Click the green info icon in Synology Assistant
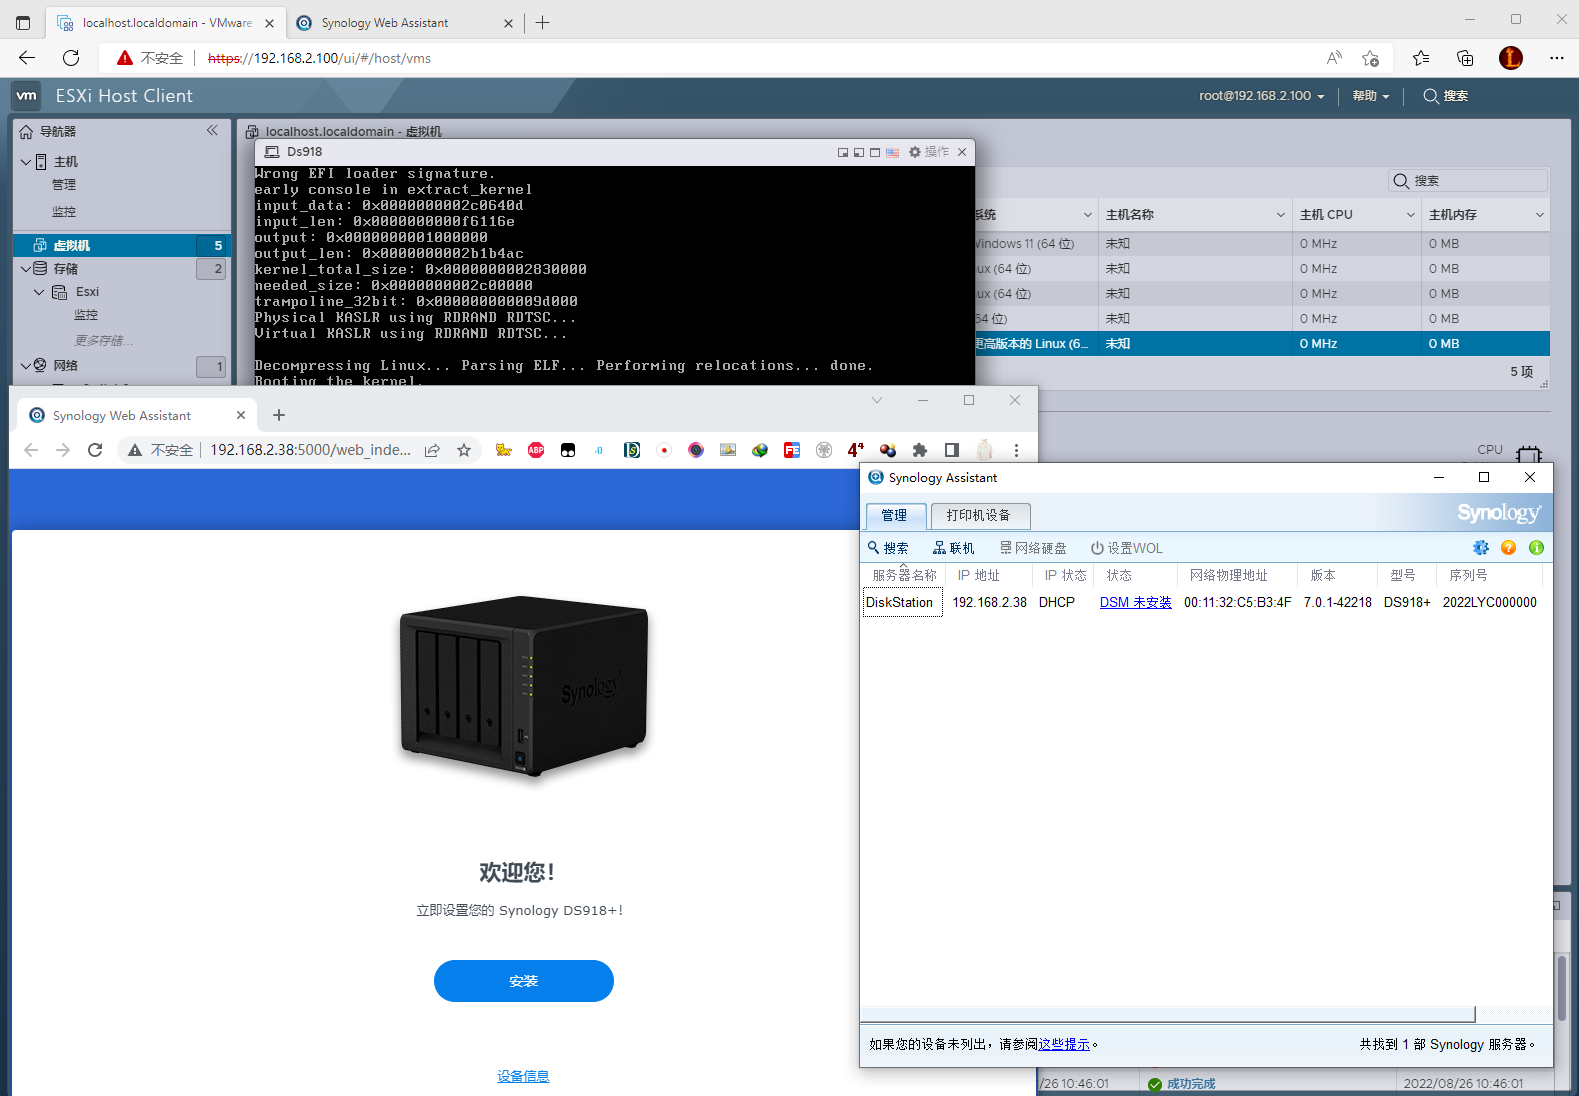This screenshot has height=1096, width=1579. click(1536, 548)
